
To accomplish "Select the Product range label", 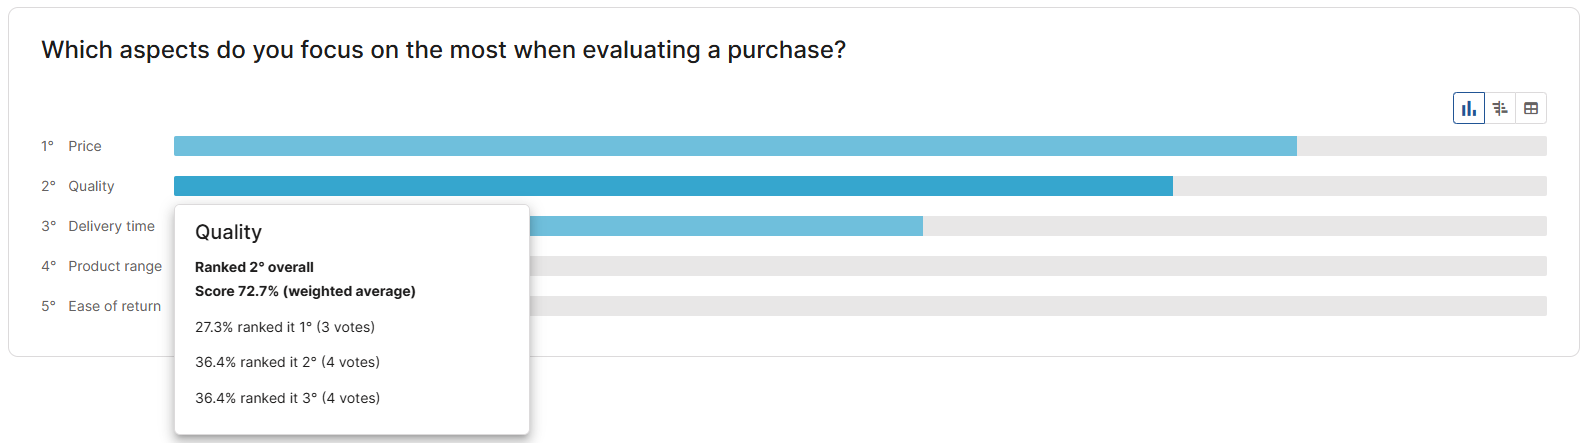I will click(x=115, y=266).
